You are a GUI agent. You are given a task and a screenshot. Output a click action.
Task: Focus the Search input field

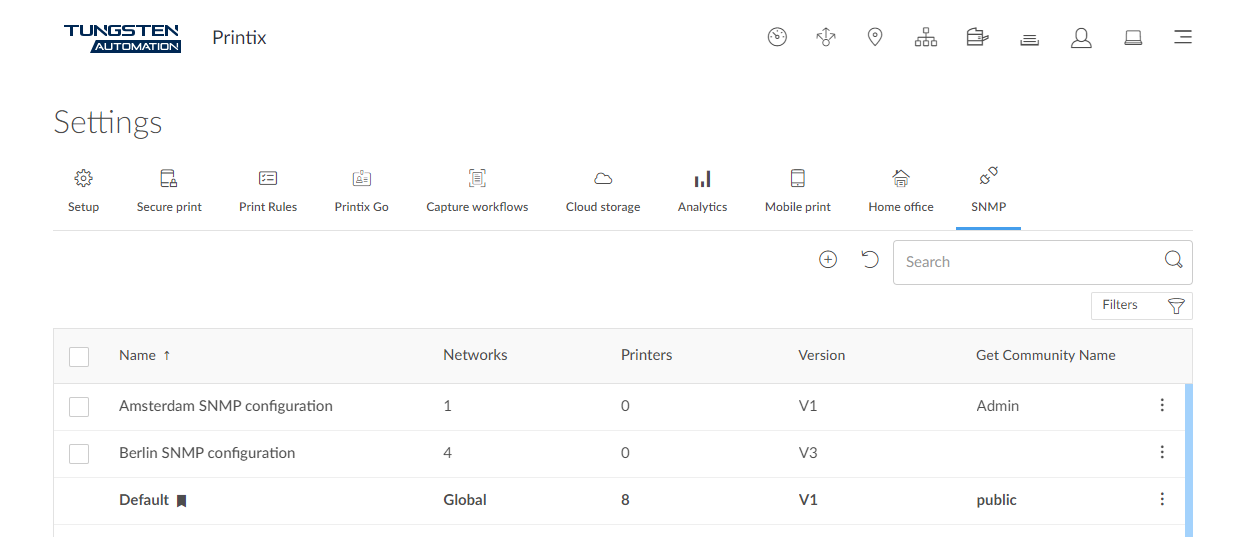[1030, 262]
